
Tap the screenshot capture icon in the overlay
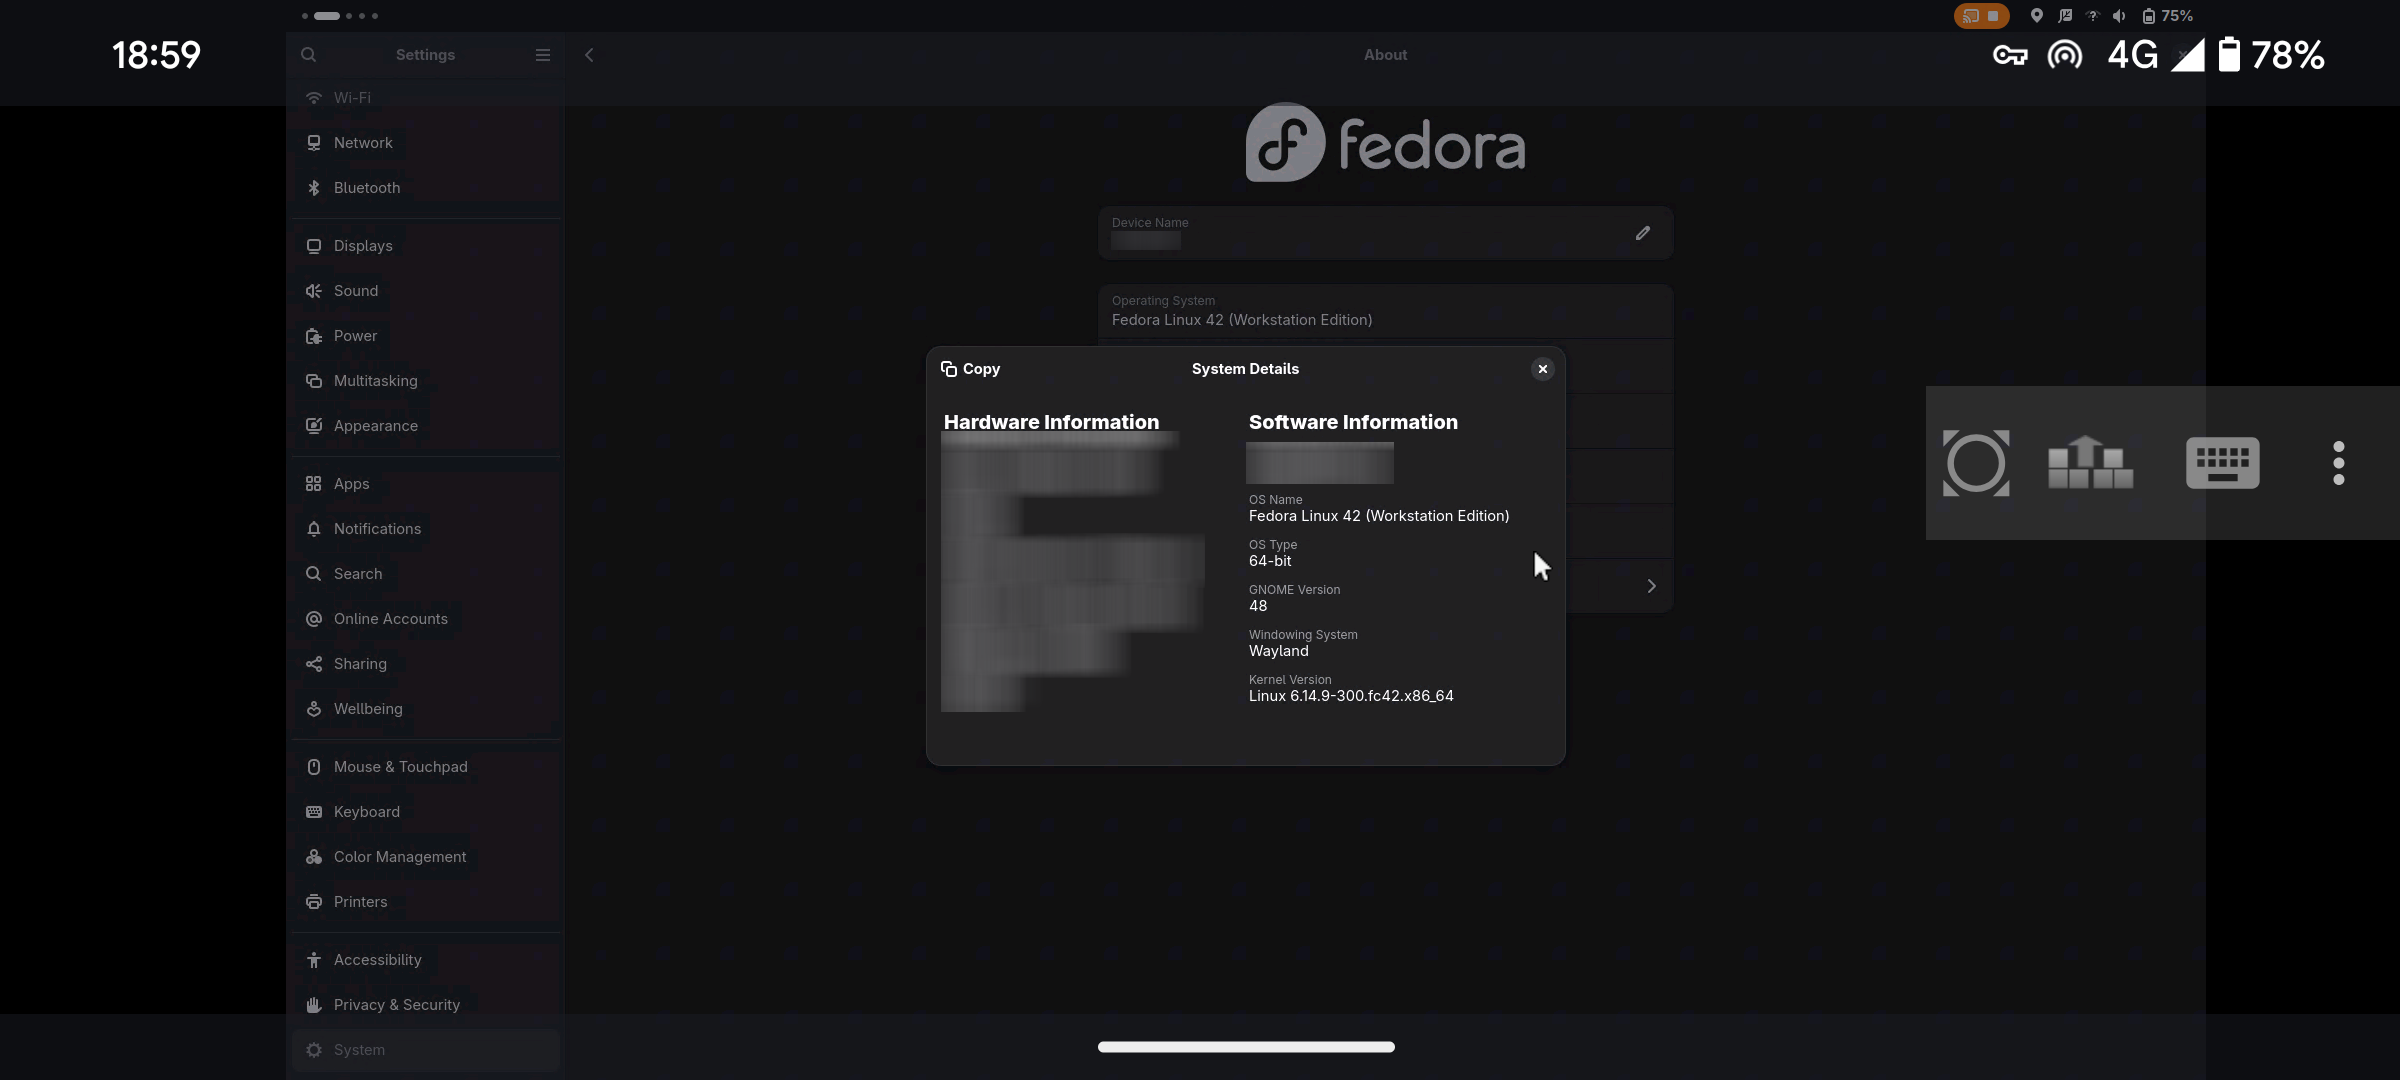pos(1976,463)
